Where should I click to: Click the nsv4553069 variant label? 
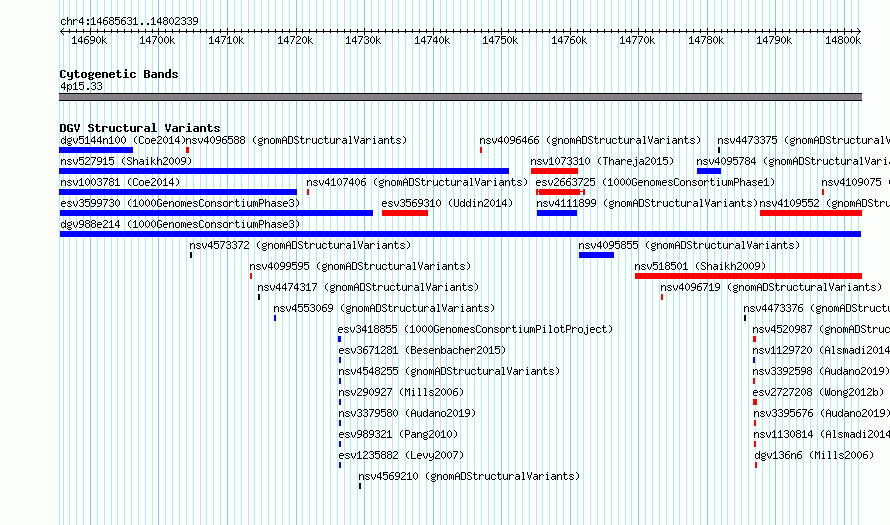[384, 308]
